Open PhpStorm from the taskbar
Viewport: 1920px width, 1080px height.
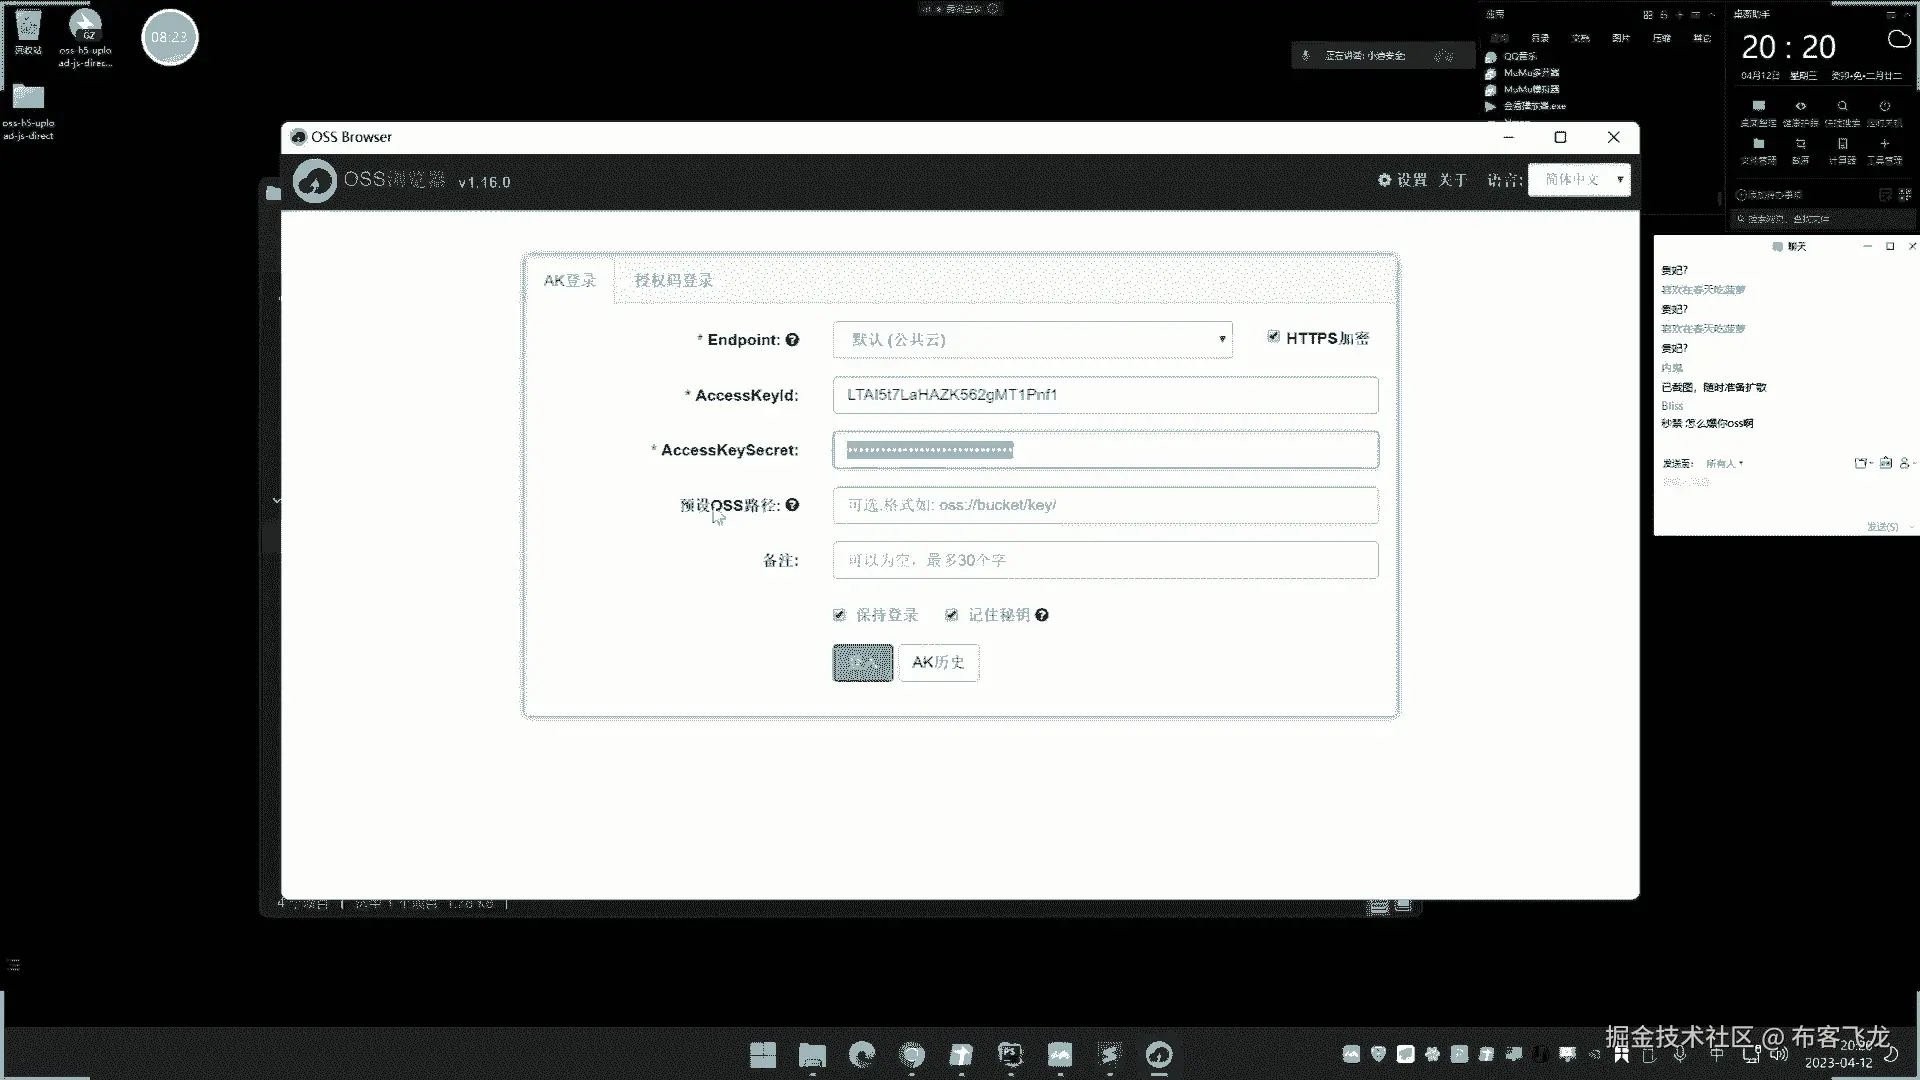coord(1010,1054)
